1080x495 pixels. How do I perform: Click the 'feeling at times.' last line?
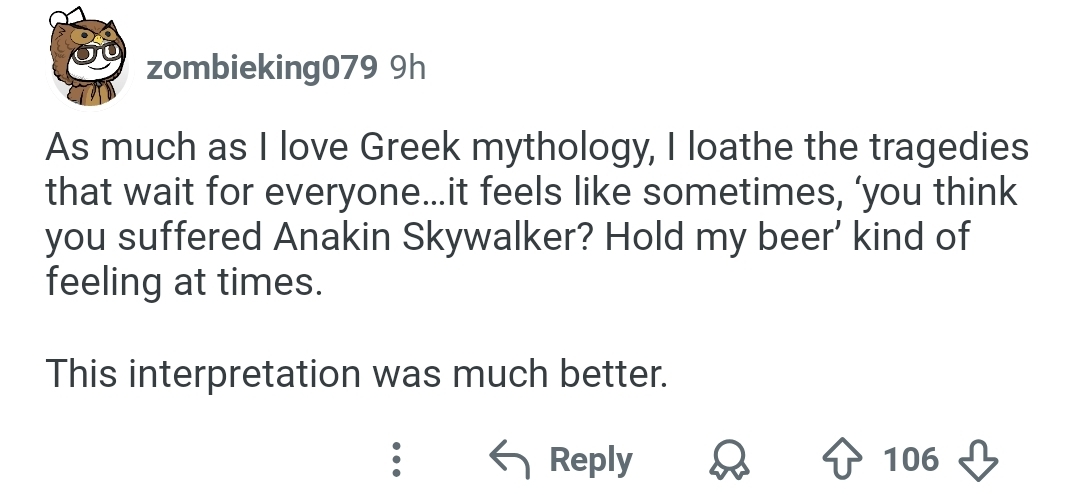pyautogui.click(x=184, y=282)
